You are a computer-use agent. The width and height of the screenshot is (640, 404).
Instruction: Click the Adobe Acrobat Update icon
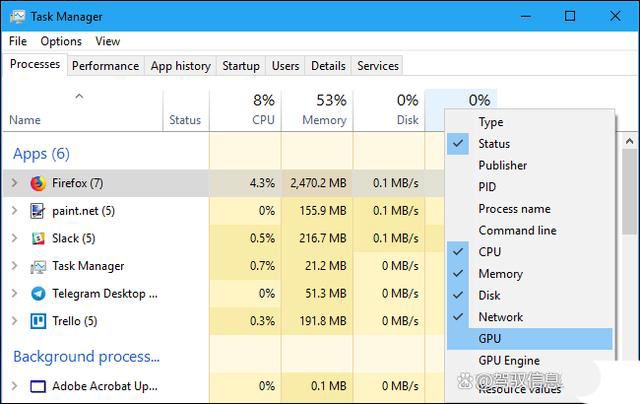[38, 386]
